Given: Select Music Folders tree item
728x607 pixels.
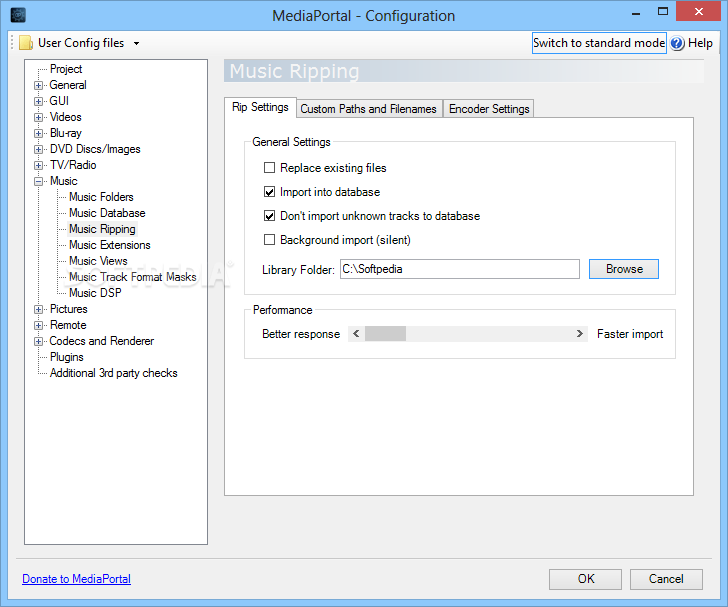Looking at the screenshot, I should pyautogui.click(x=101, y=197).
